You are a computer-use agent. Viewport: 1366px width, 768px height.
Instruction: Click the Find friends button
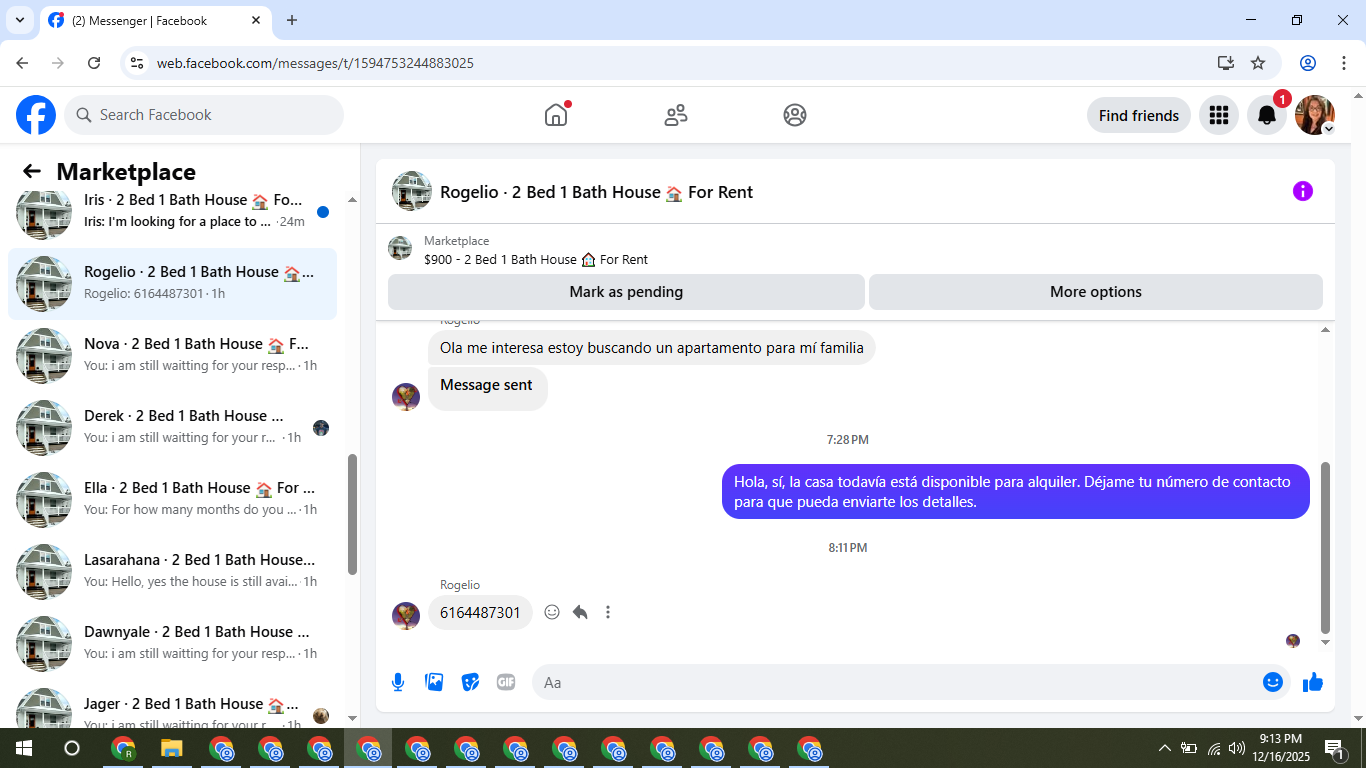(x=1139, y=115)
